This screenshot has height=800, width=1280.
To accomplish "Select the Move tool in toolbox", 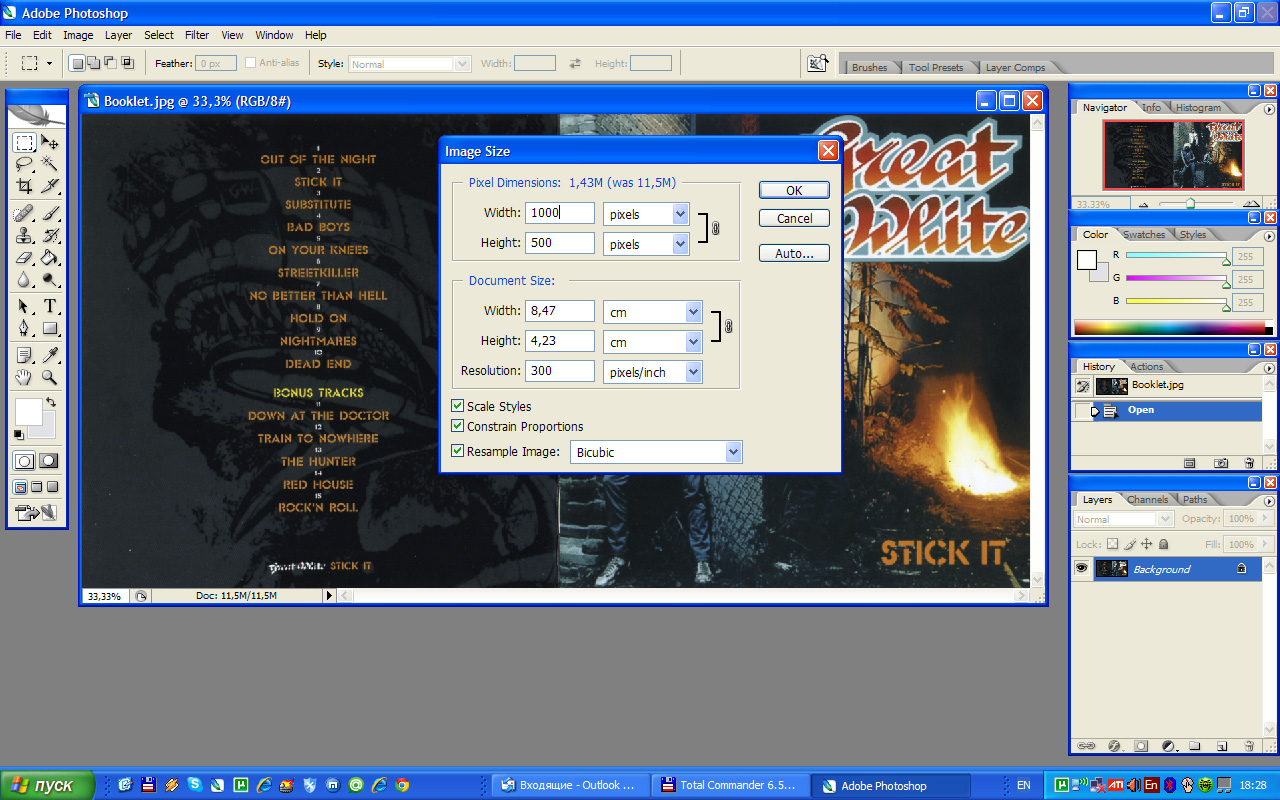I will [x=49, y=143].
